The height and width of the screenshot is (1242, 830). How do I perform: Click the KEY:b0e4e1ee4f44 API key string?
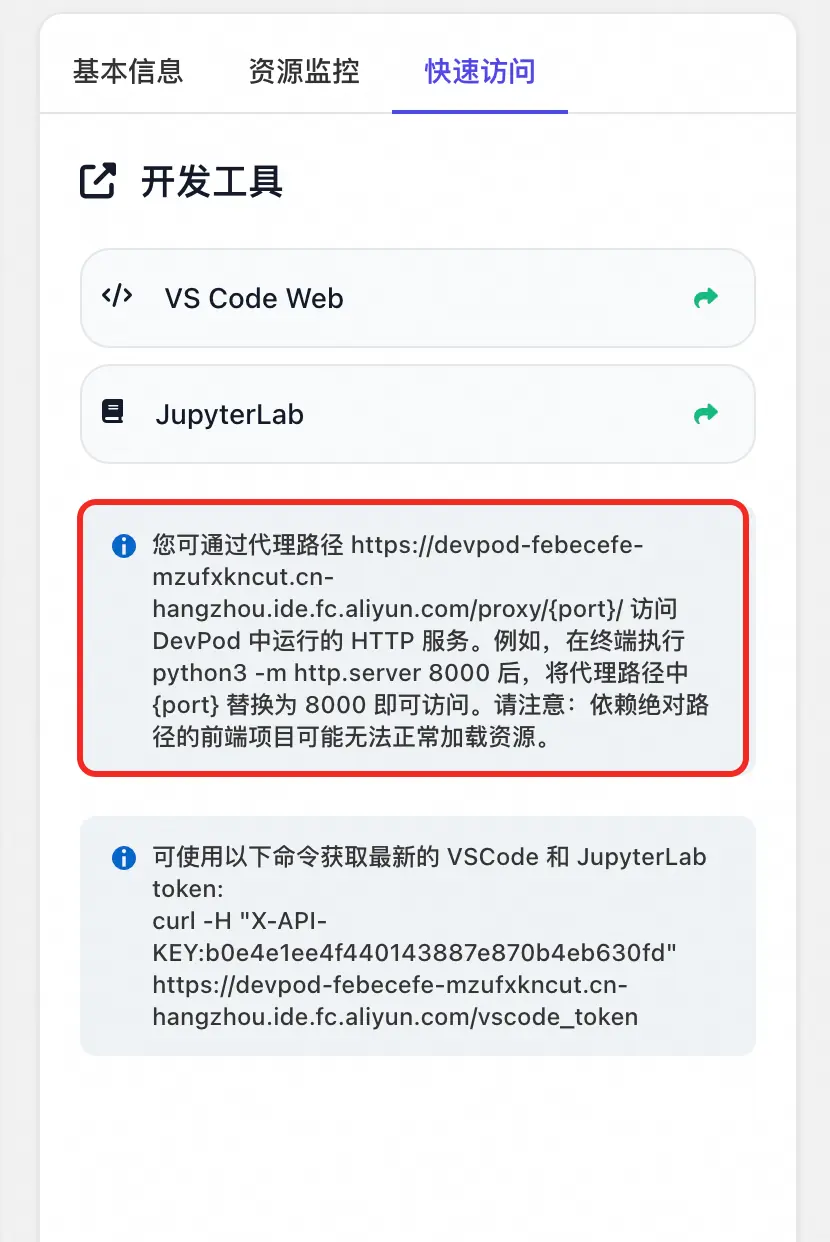(415, 953)
